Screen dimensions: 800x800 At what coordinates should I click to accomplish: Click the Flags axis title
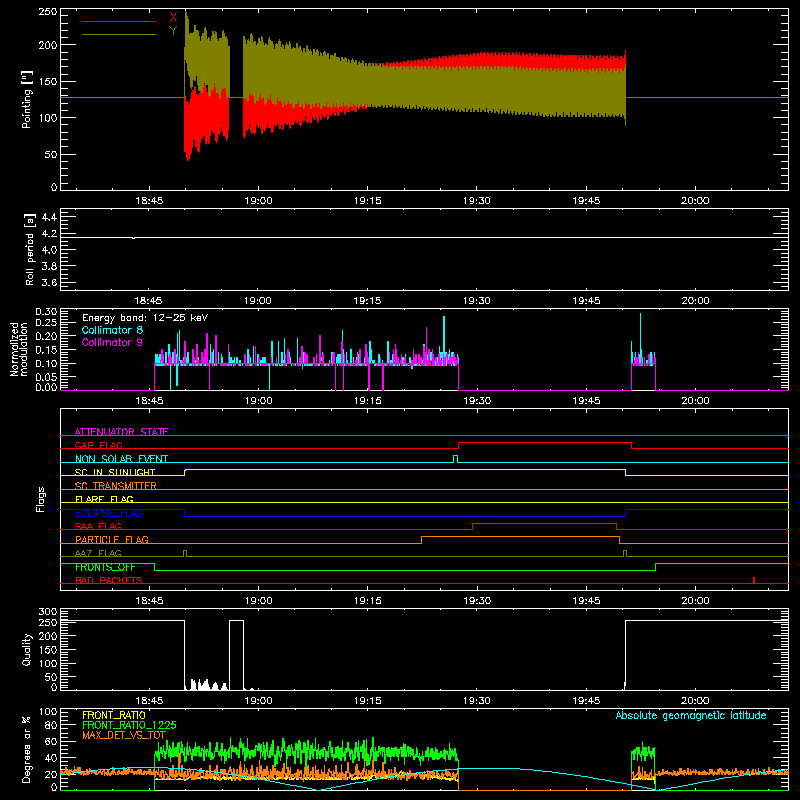click(41, 499)
